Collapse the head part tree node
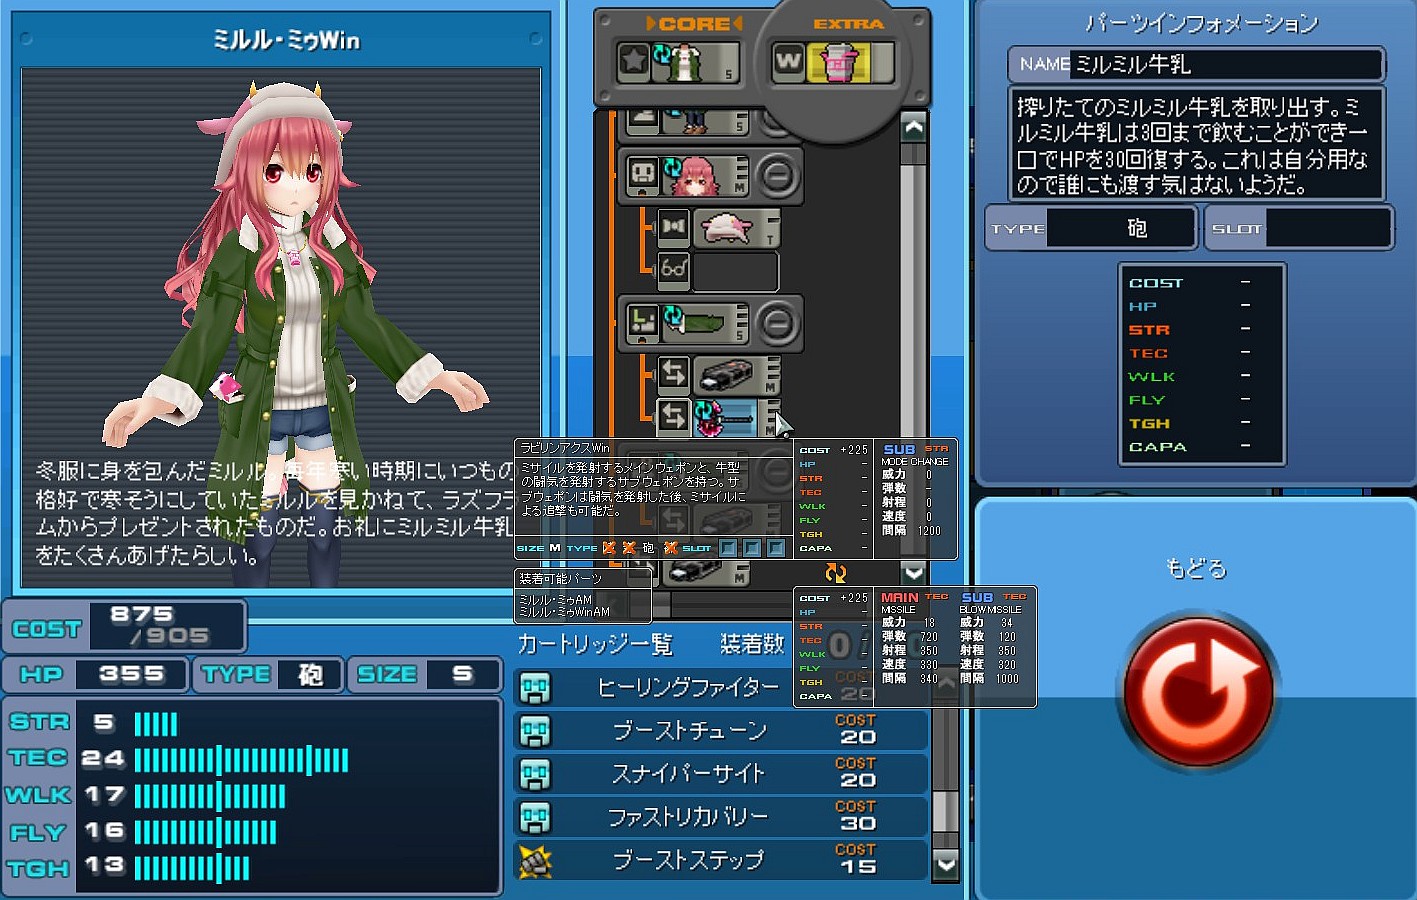Image resolution: width=1417 pixels, height=900 pixels. [x=777, y=177]
